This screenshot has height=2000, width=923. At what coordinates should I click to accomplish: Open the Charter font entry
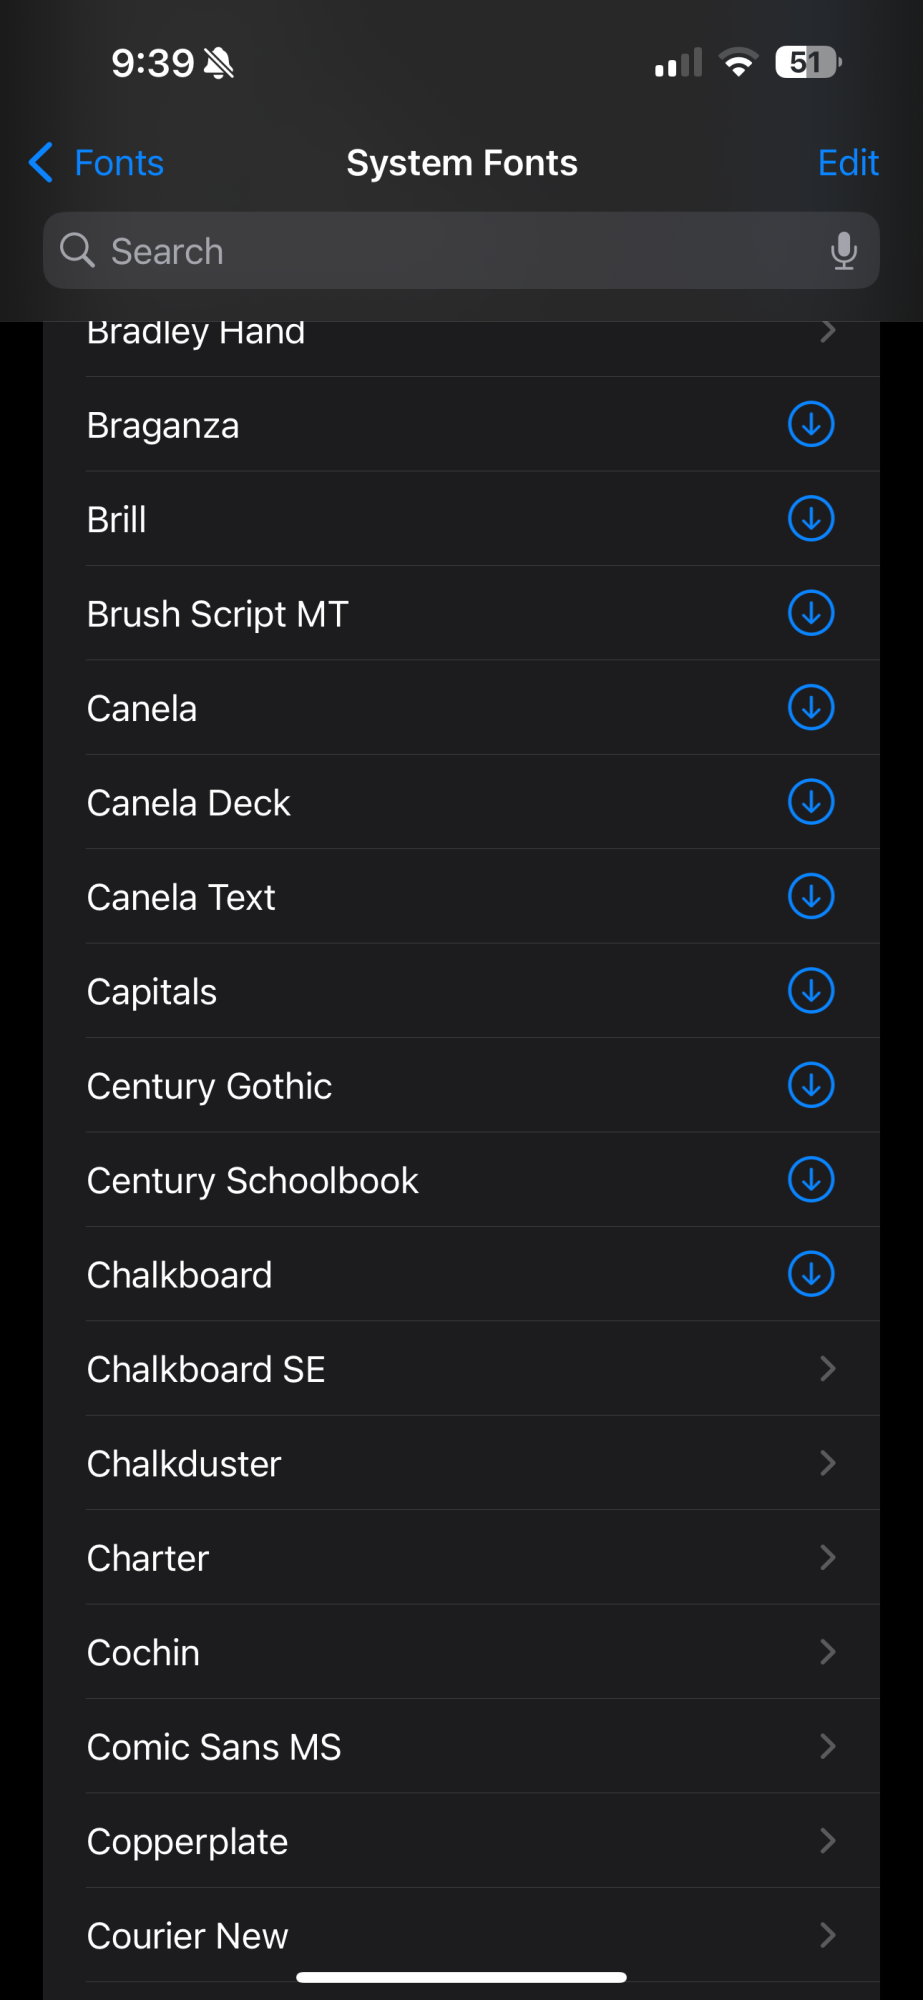pyautogui.click(x=460, y=1558)
